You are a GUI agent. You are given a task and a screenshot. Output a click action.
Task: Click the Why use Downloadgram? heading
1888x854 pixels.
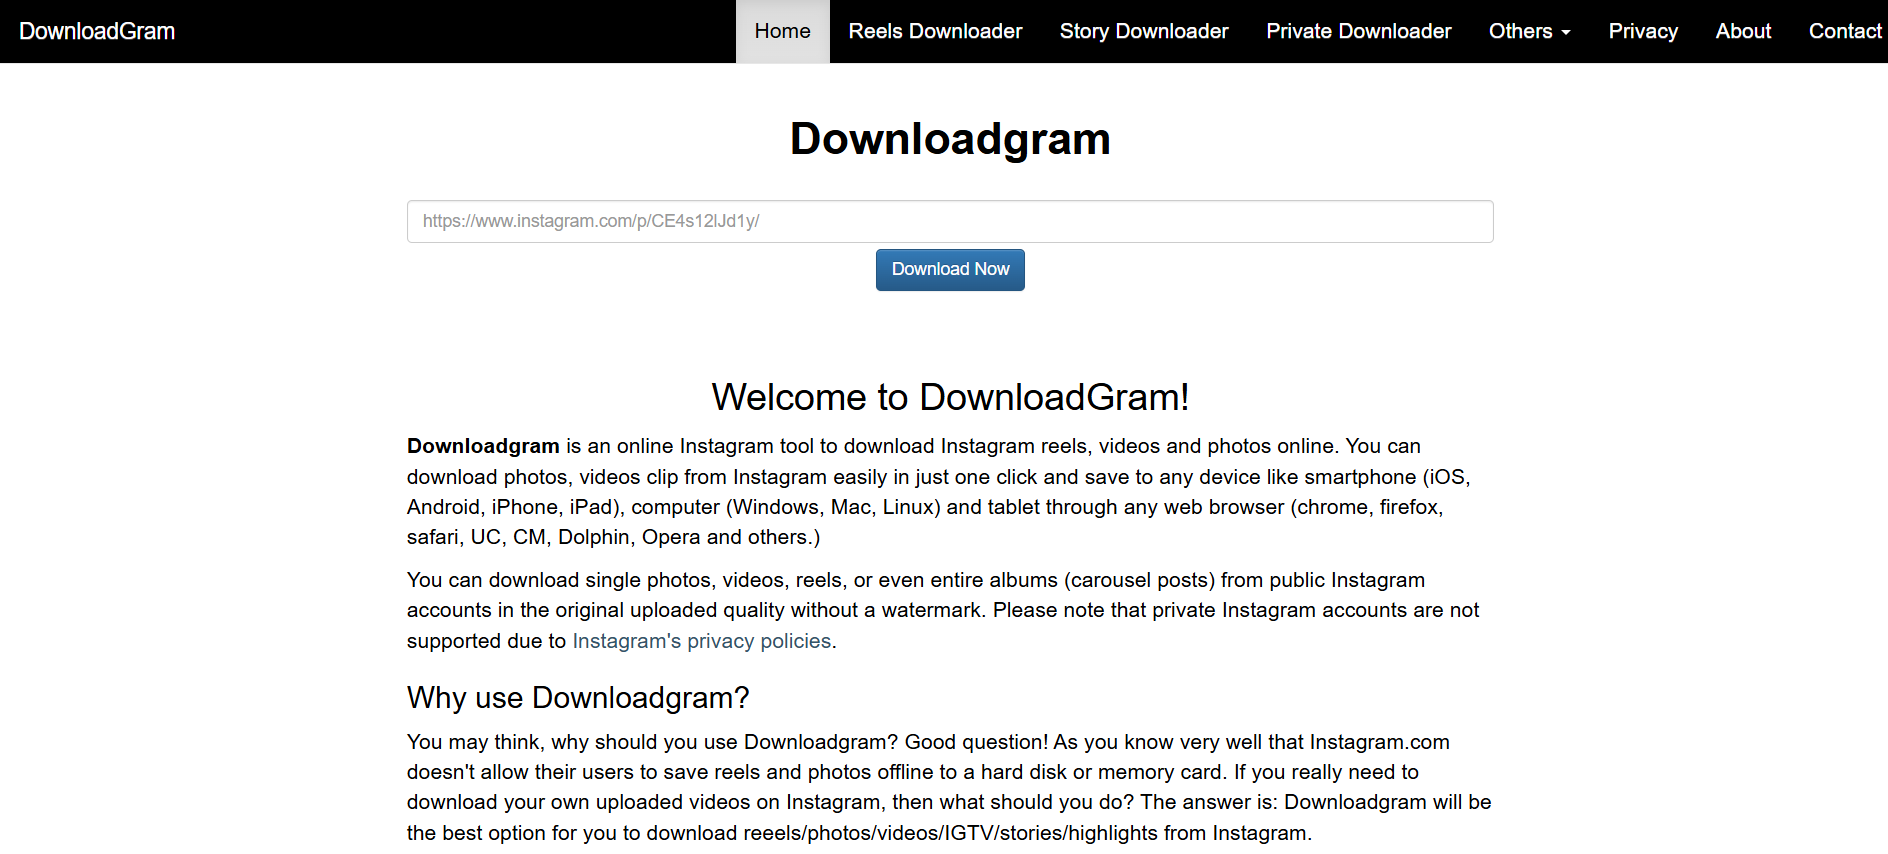578,698
